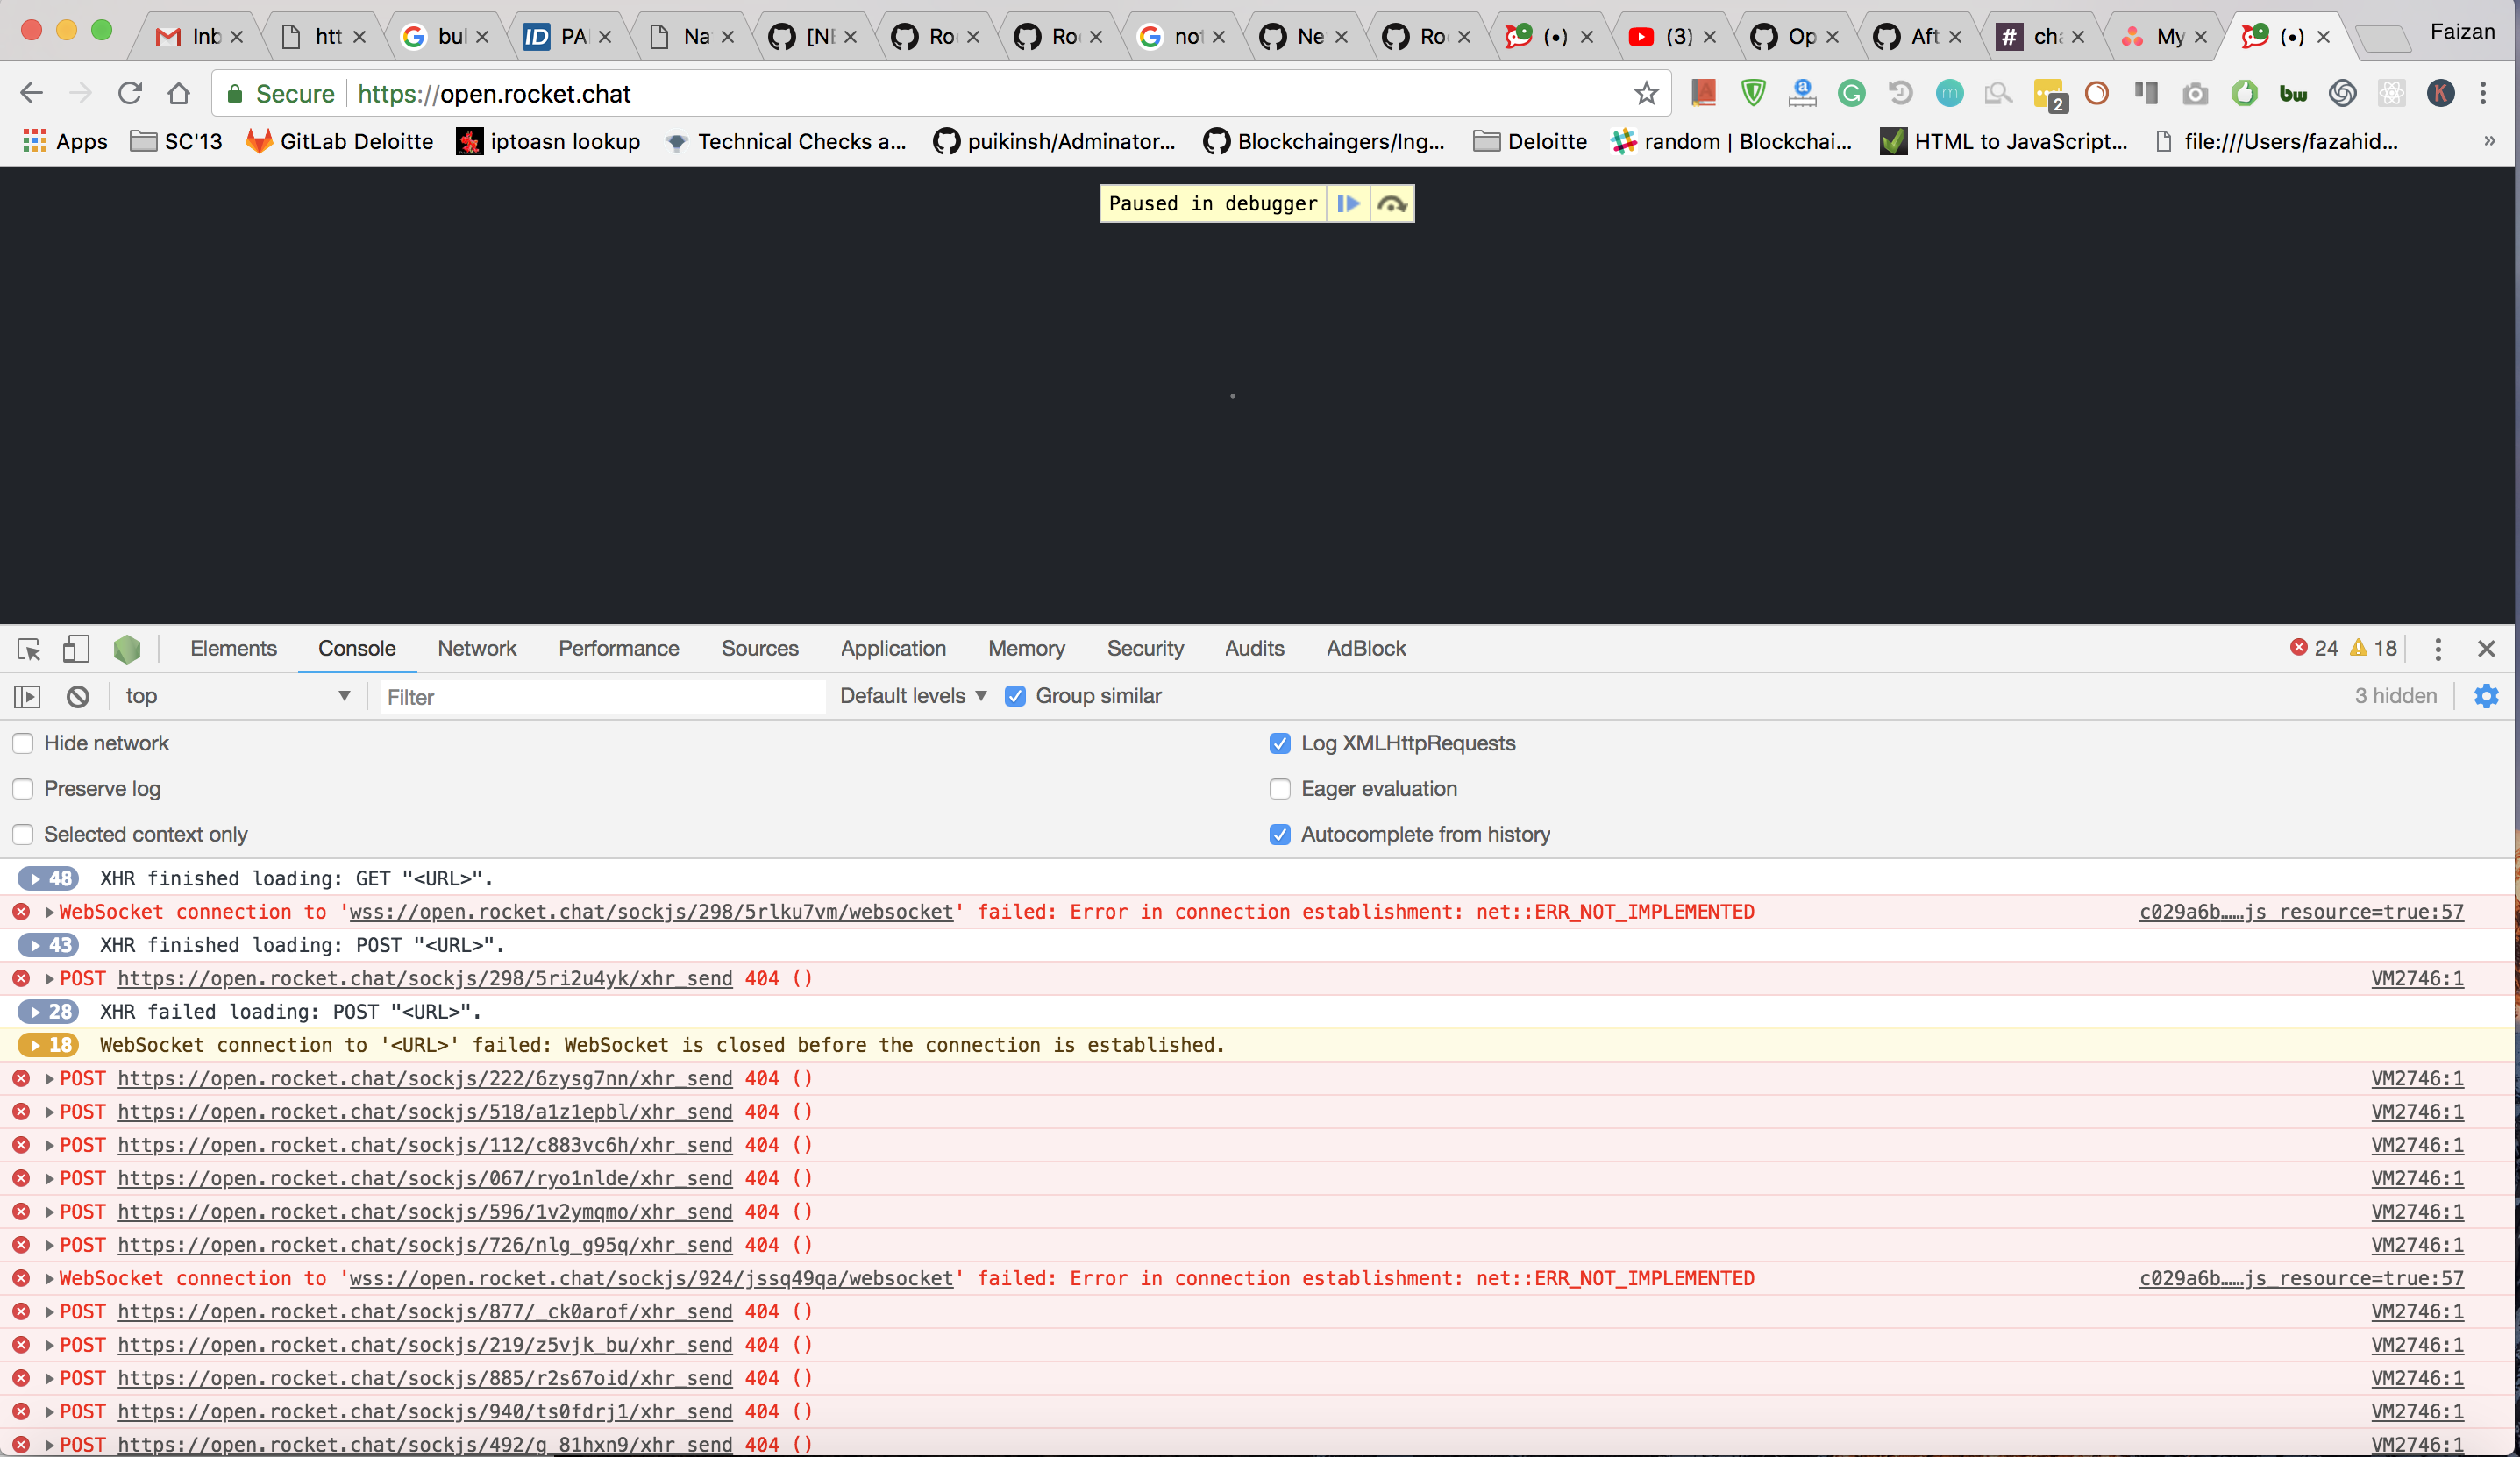Open DevTools settings gear
2520x1457 pixels.
(2487, 696)
